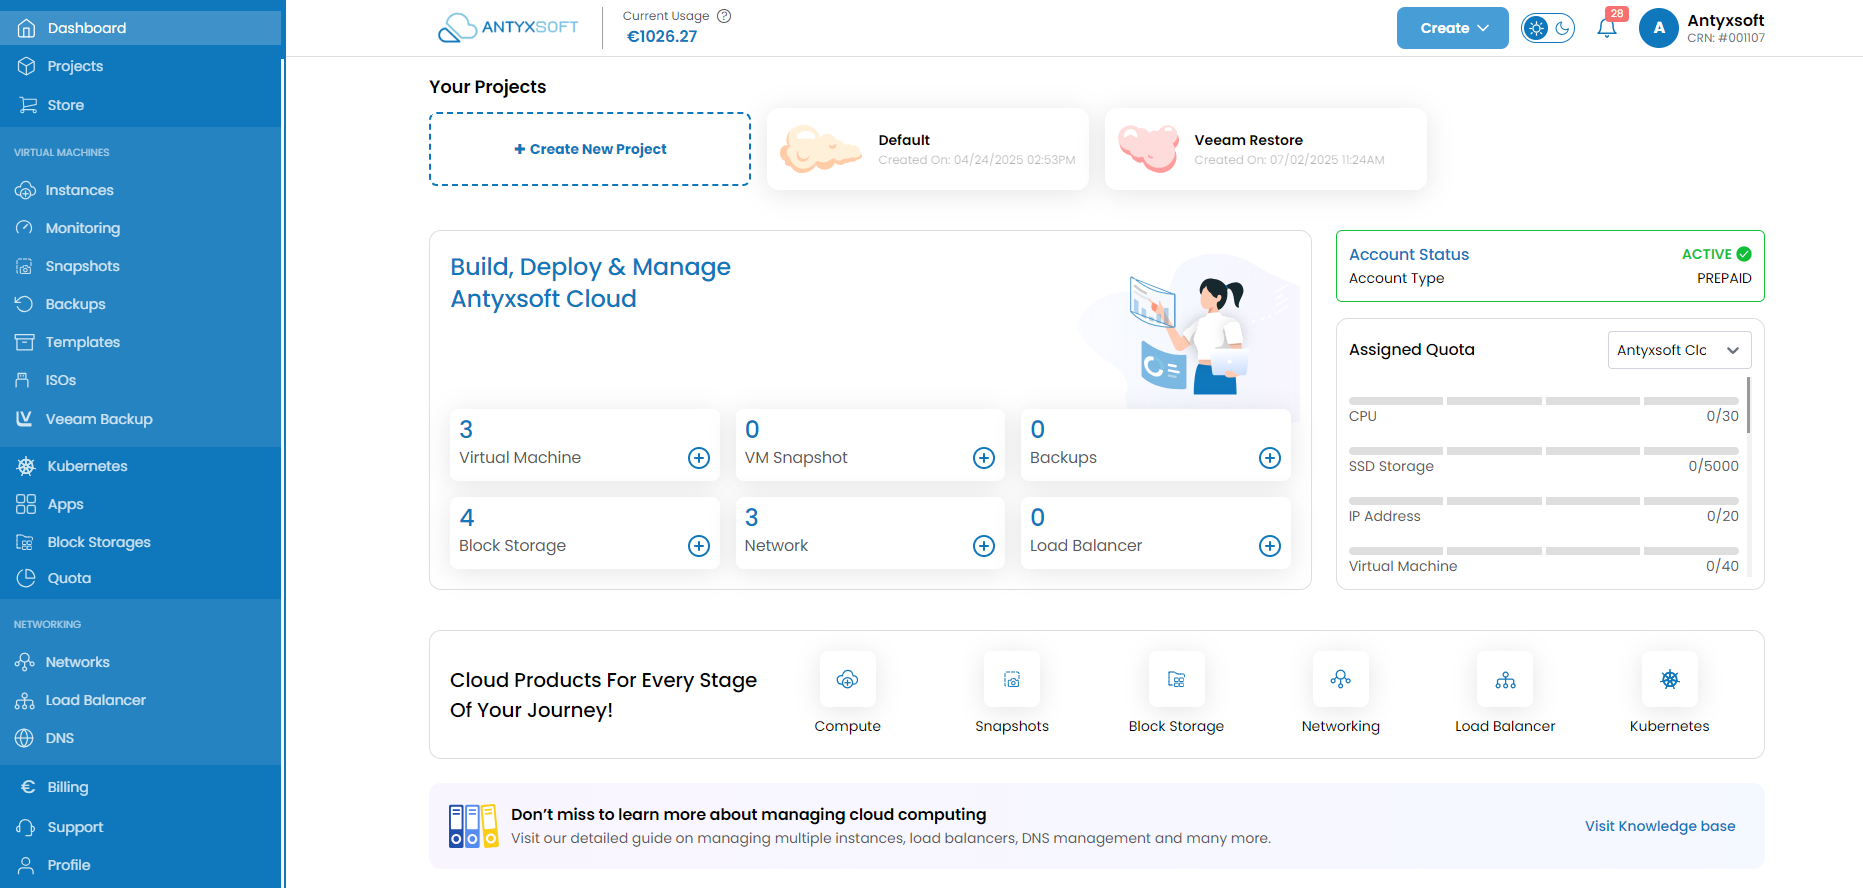Open Billing in the sidebar
Image resolution: width=1863 pixels, height=888 pixels.
pyautogui.click(x=140, y=787)
